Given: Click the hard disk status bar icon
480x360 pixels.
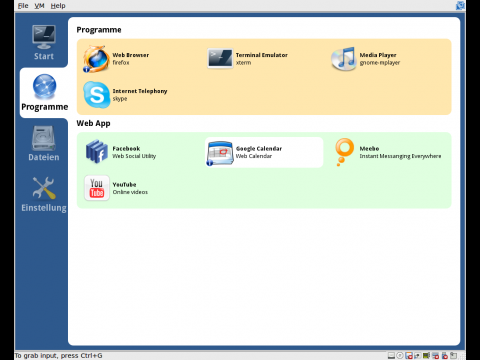Looking at the screenshot, I should pyautogui.click(x=391, y=356).
